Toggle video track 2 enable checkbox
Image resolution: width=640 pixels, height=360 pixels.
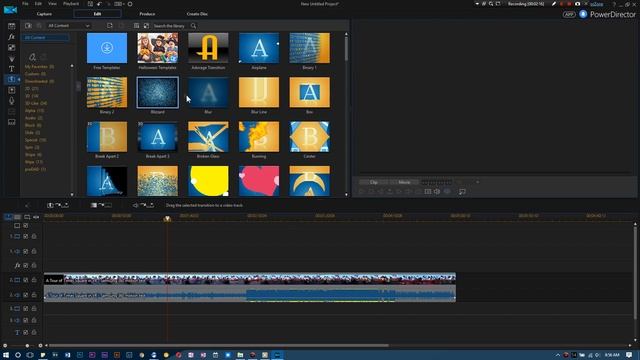[x=26, y=280]
